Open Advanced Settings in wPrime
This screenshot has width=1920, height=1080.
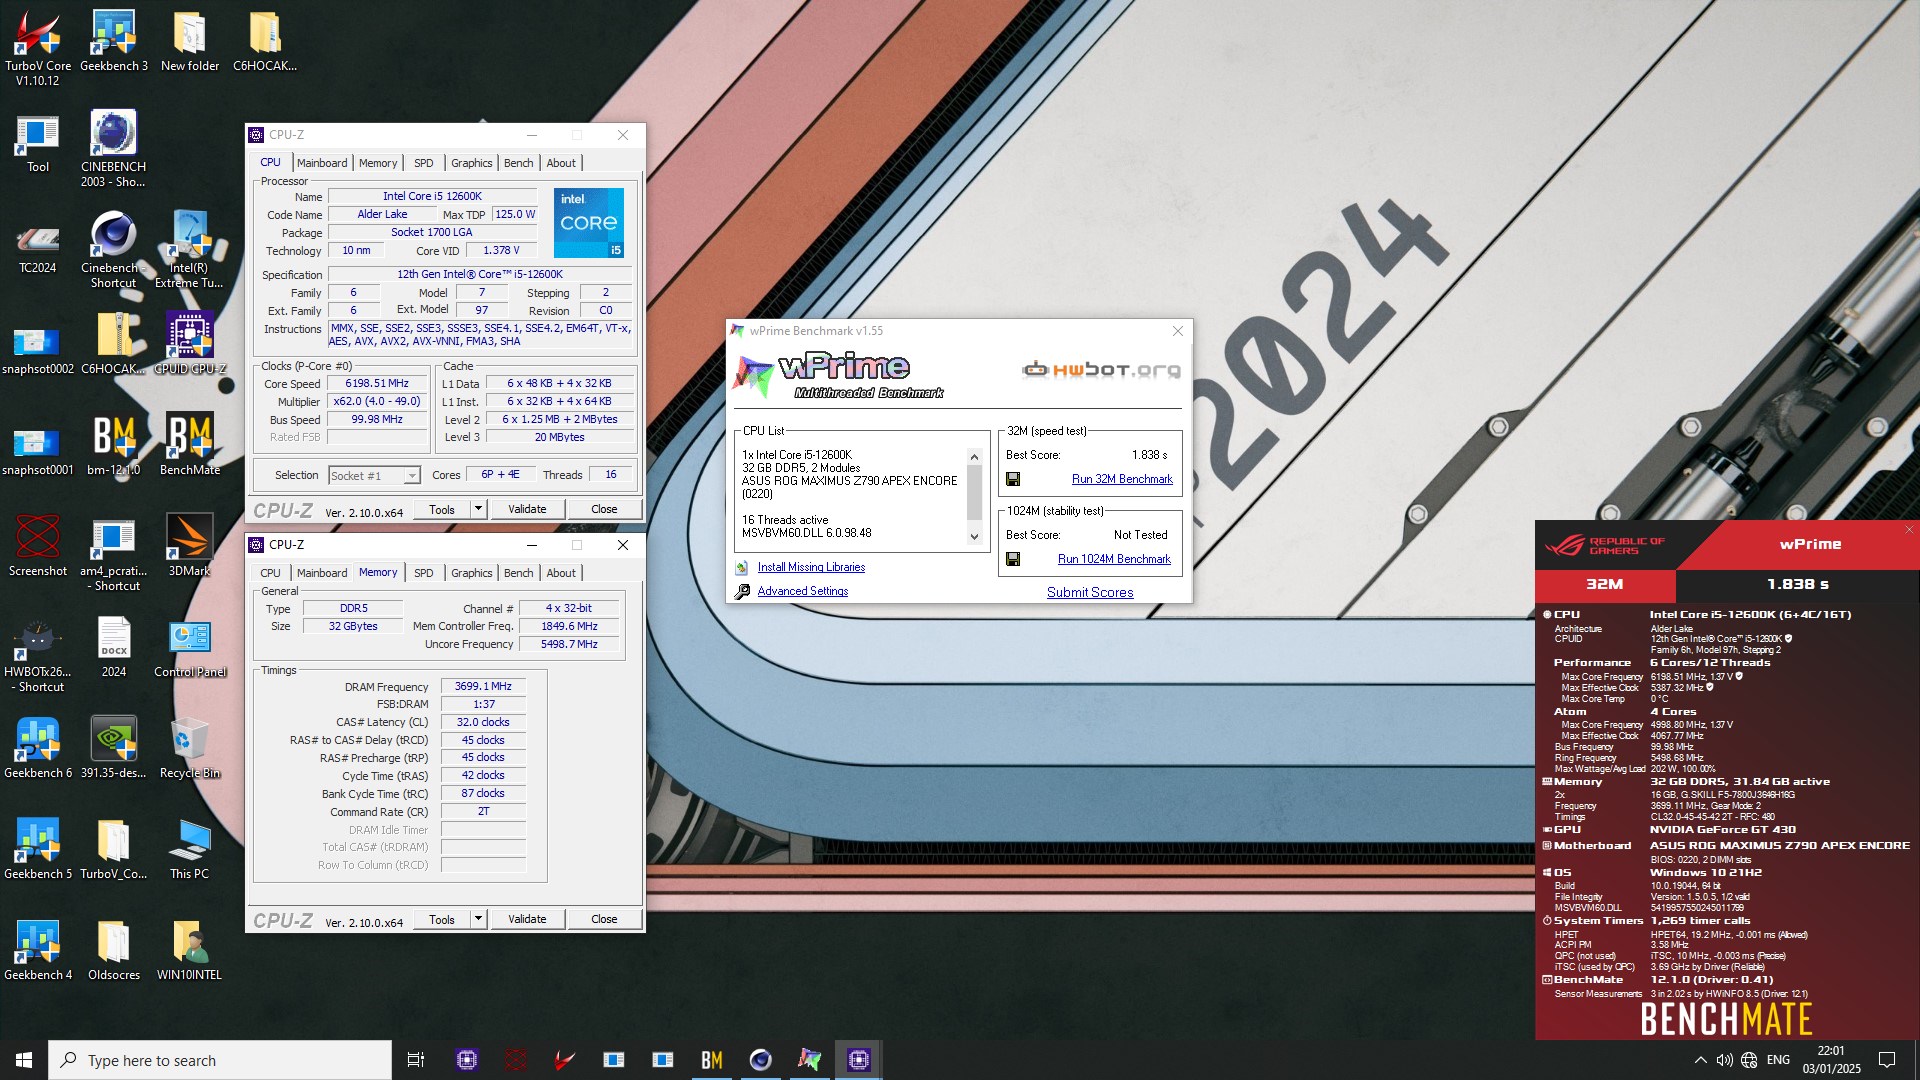point(802,591)
